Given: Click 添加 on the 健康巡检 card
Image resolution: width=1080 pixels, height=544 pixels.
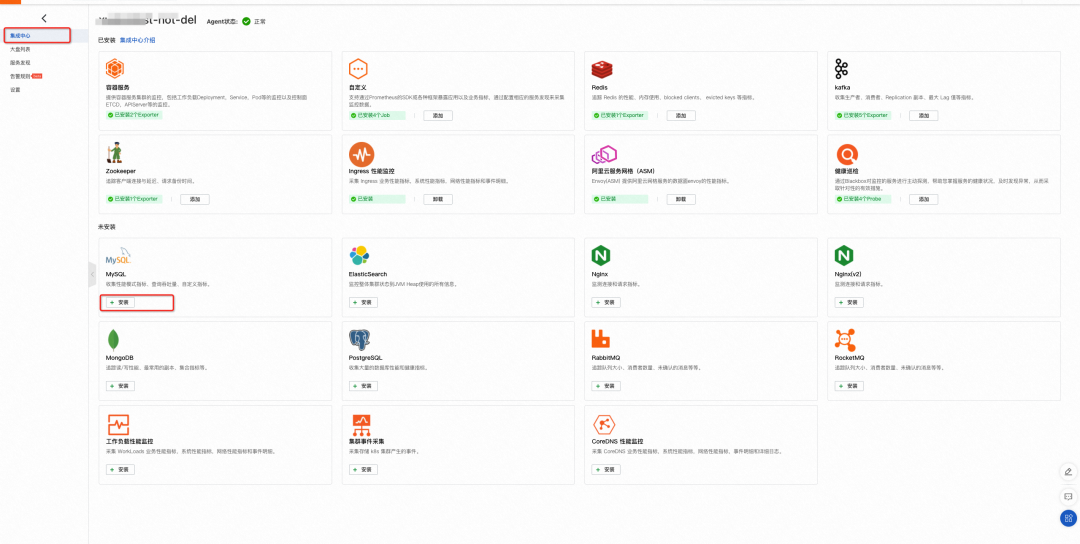Looking at the screenshot, I should (x=924, y=199).
